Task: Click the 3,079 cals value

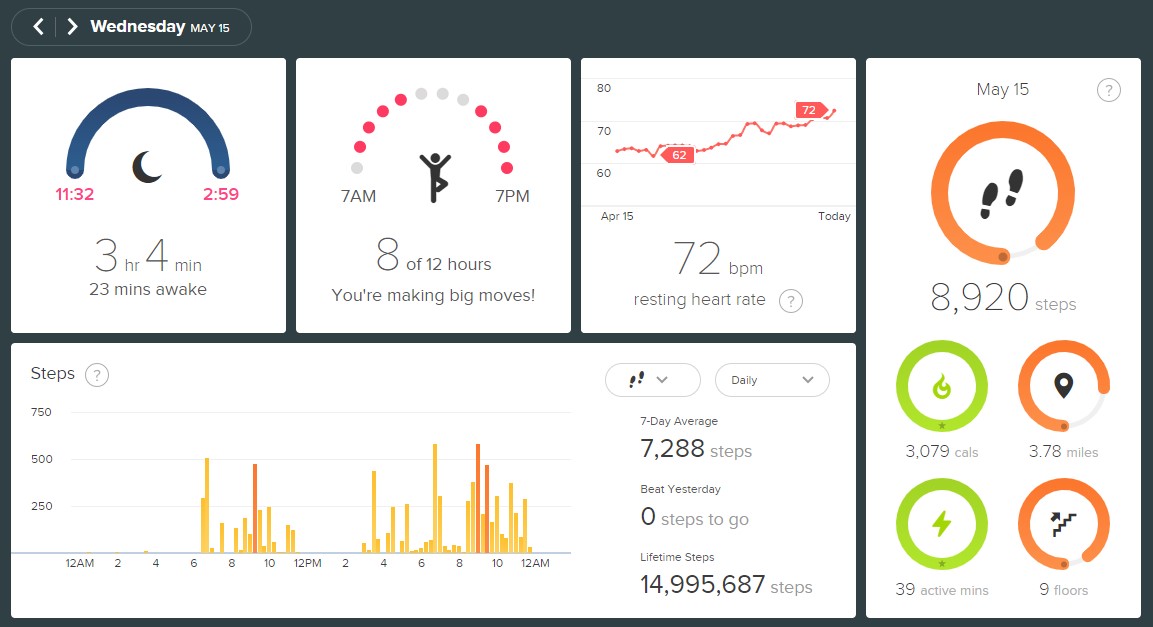Action: [x=941, y=451]
